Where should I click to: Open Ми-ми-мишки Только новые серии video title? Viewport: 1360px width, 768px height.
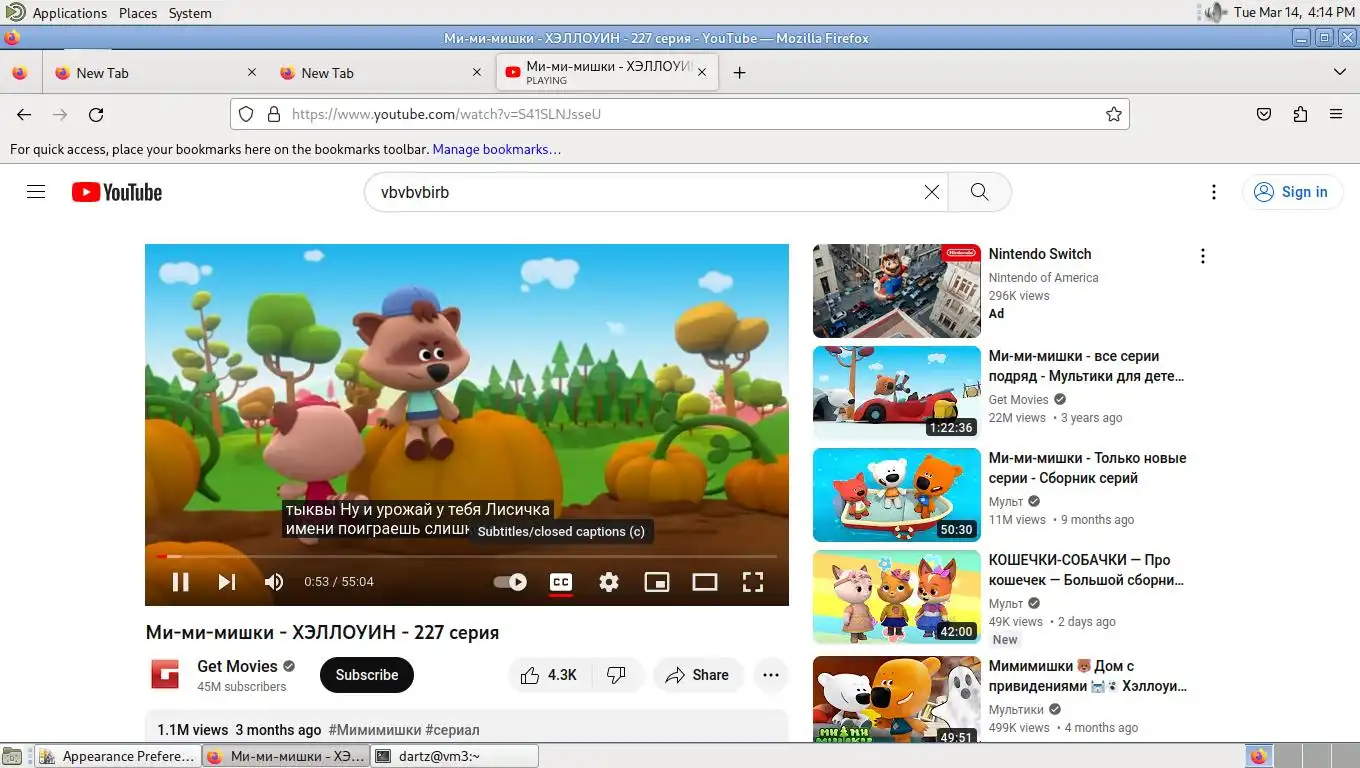point(1088,468)
